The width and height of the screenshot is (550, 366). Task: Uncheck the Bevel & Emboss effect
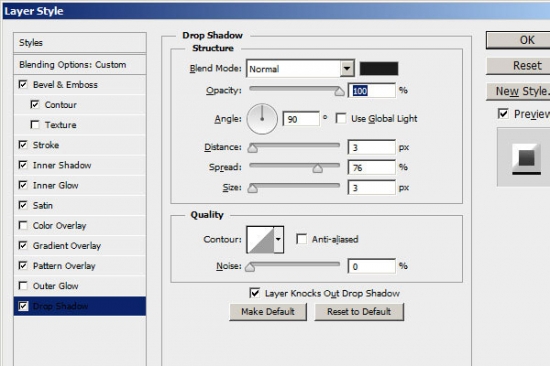[x=23, y=85]
